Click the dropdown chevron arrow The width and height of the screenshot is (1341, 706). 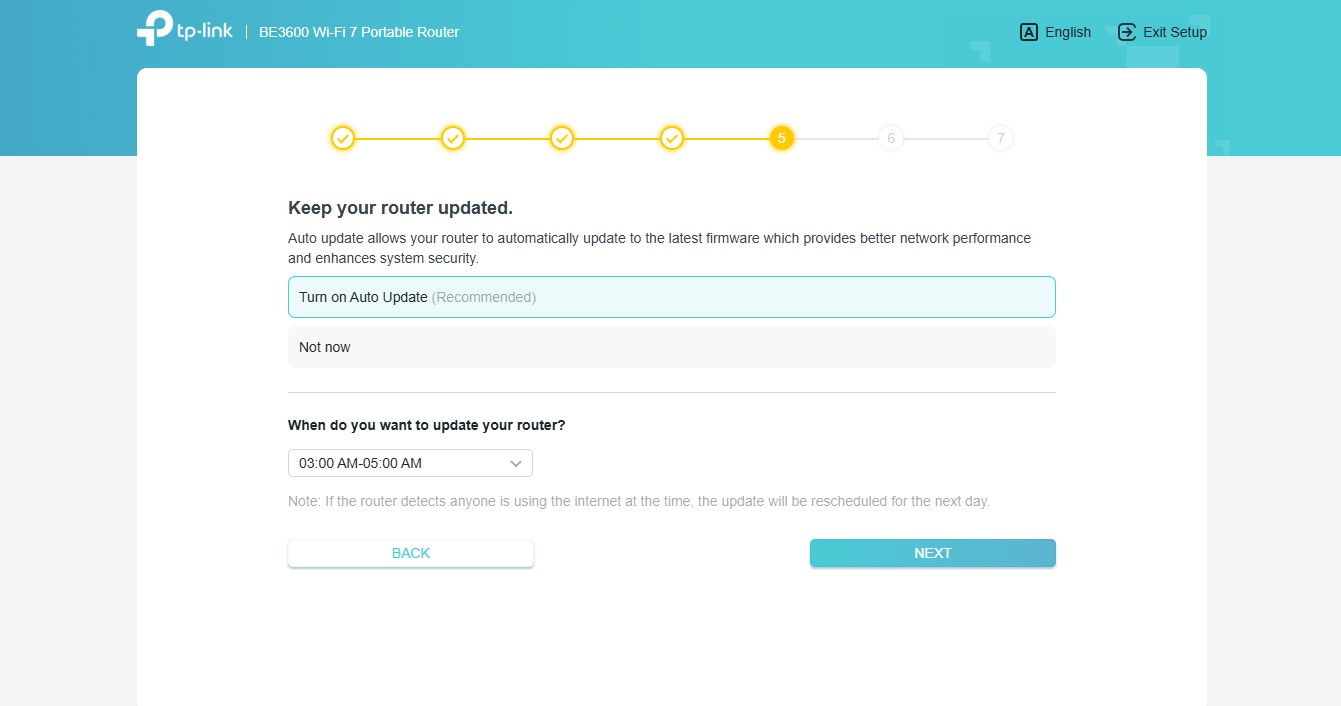[x=516, y=463]
